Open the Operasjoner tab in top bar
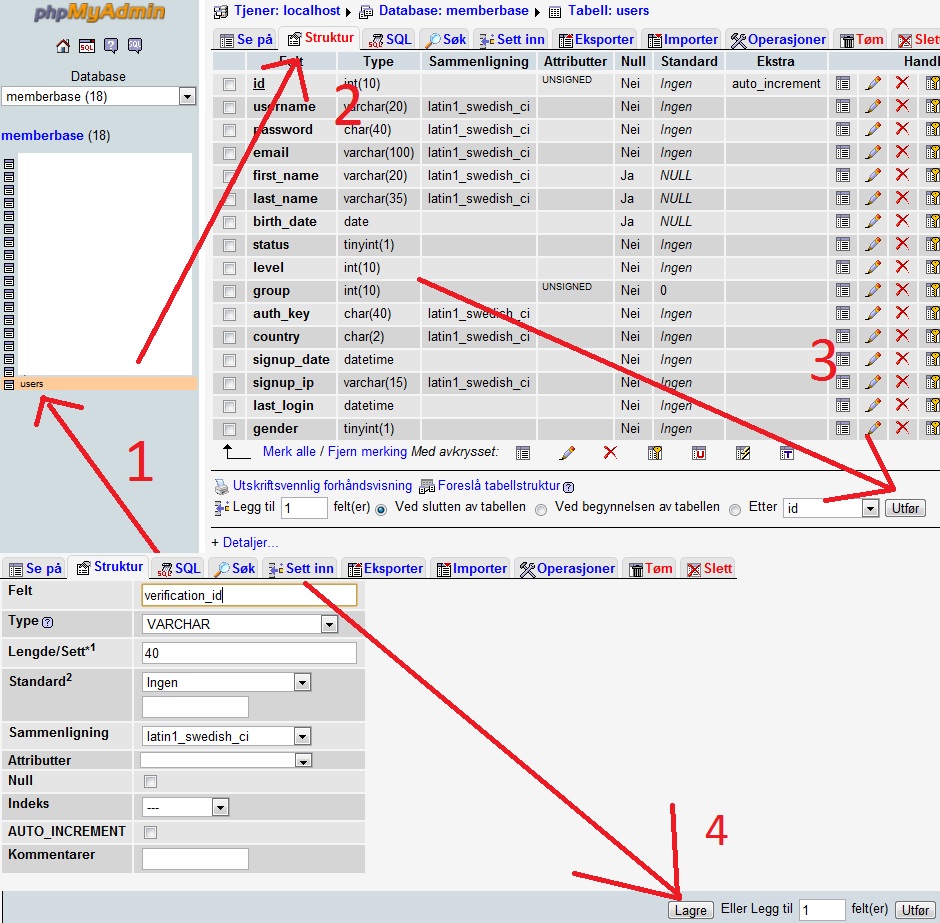This screenshot has width=940, height=923. point(778,40)
